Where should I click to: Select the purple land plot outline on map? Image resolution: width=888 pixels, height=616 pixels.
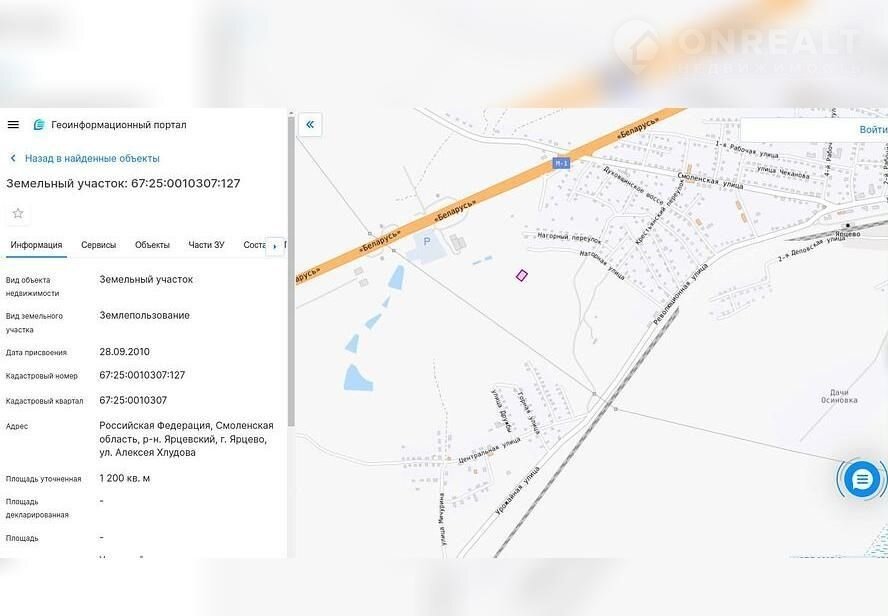tap(521, 275)
